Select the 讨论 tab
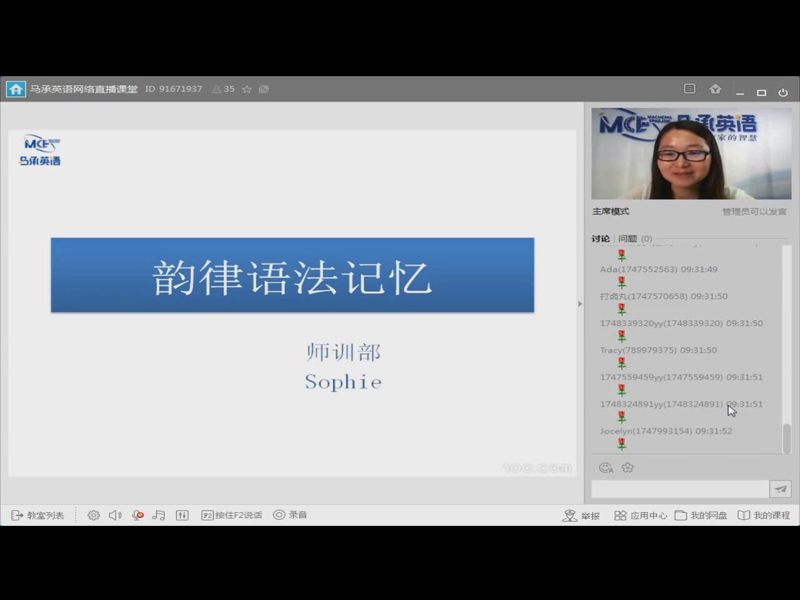The width and height of the screenshot is (800, 600). 601,239
